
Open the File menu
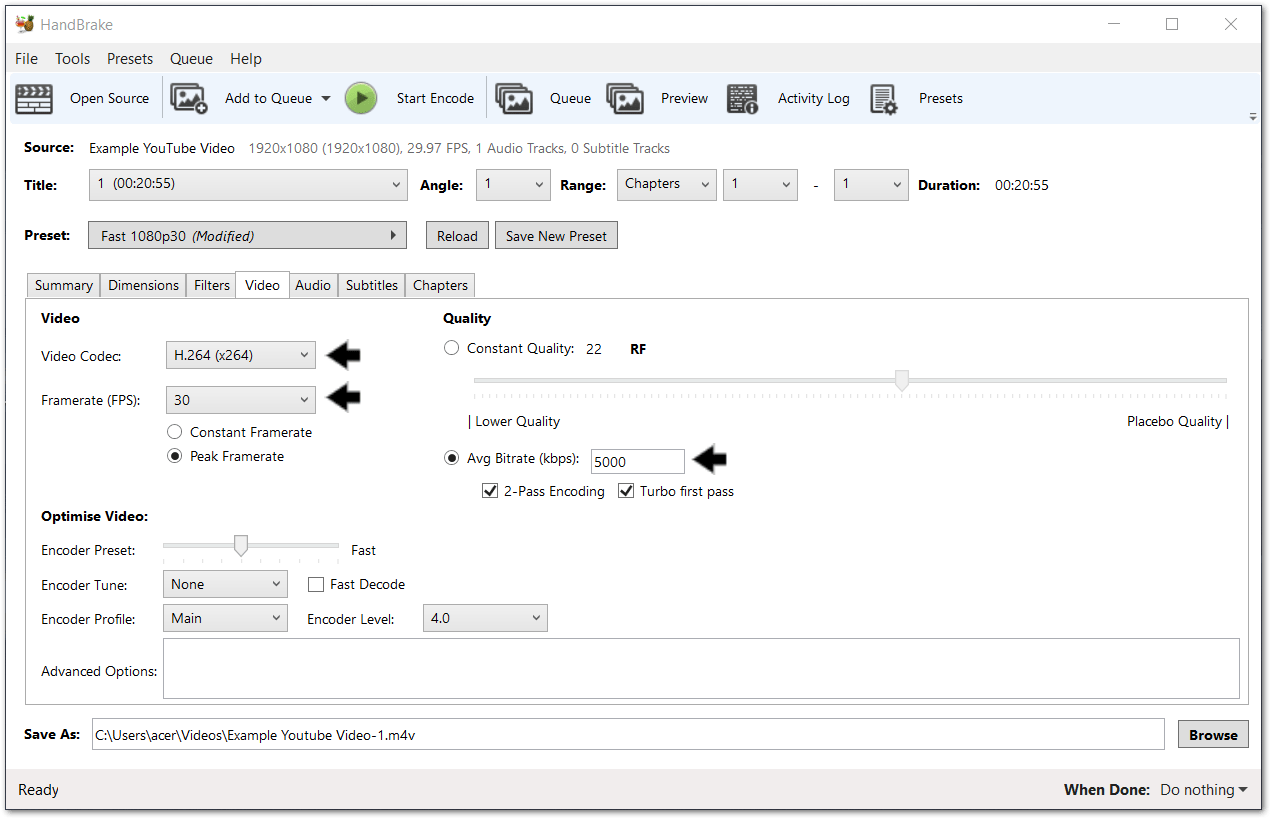(x=27, y=59)
